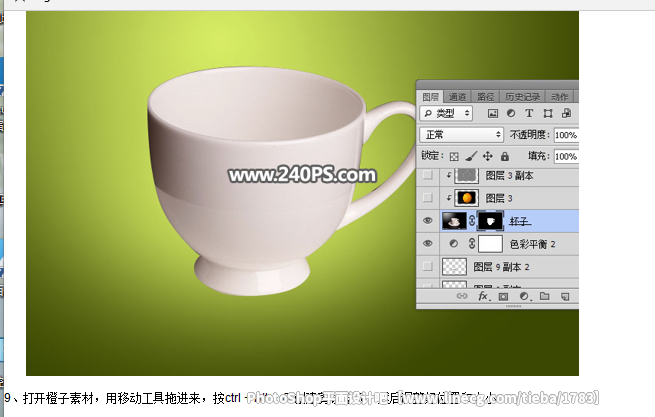Toggle lock transparent pixels icon

[x=454, y=157]
